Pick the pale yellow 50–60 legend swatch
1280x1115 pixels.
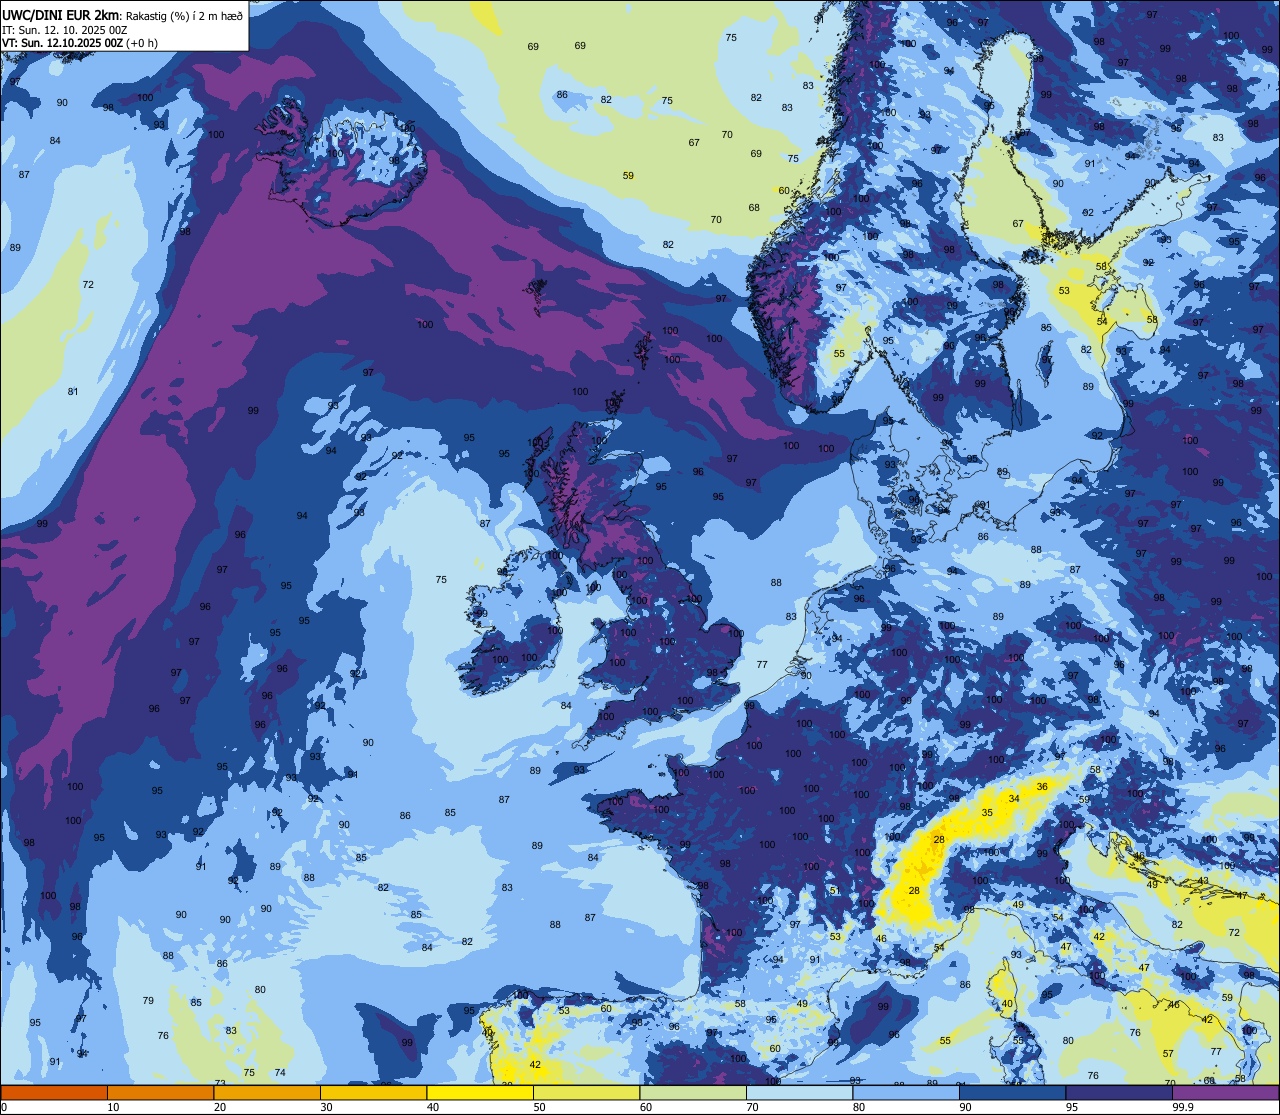[x=587, y=1092]
